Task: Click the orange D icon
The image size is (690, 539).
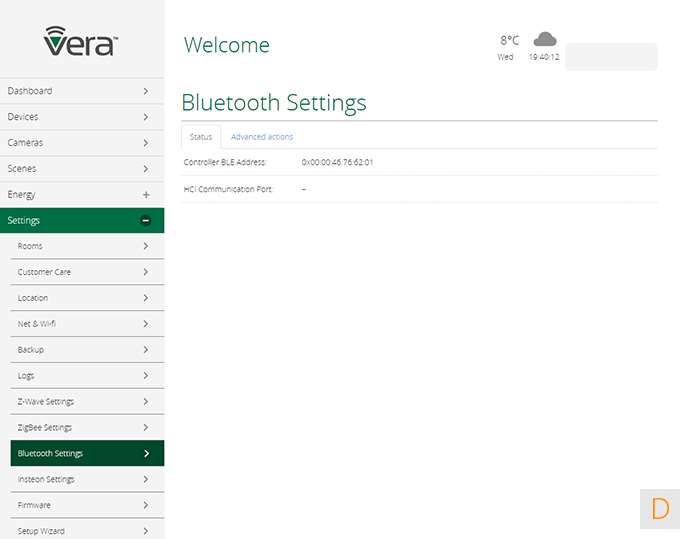Action: coord(659,509)
